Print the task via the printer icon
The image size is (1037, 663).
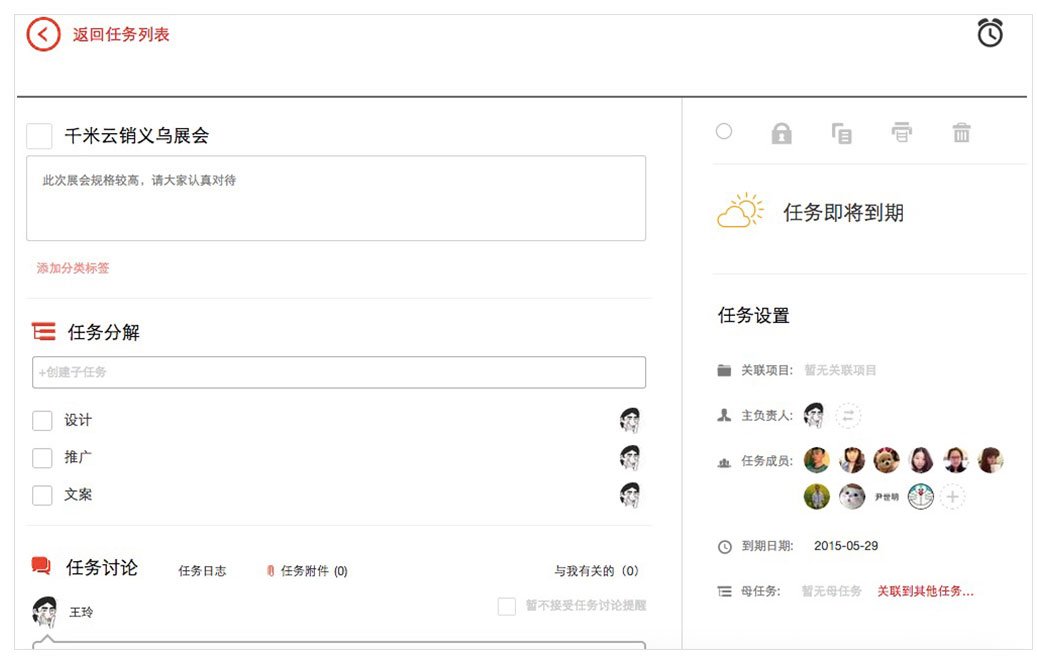[902, 131]
